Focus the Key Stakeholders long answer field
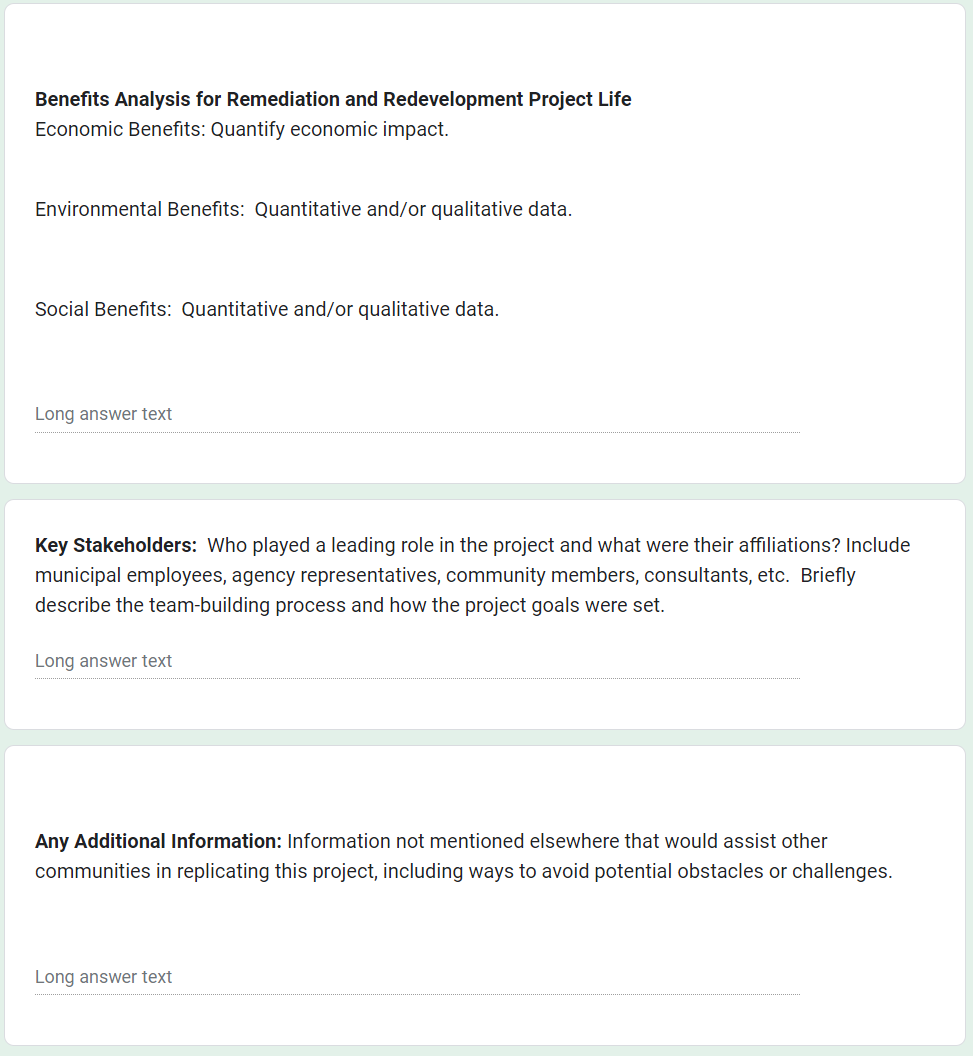The width and height of the screenshot is (973, 1056). pyautogui.click(x=416, y=661)
